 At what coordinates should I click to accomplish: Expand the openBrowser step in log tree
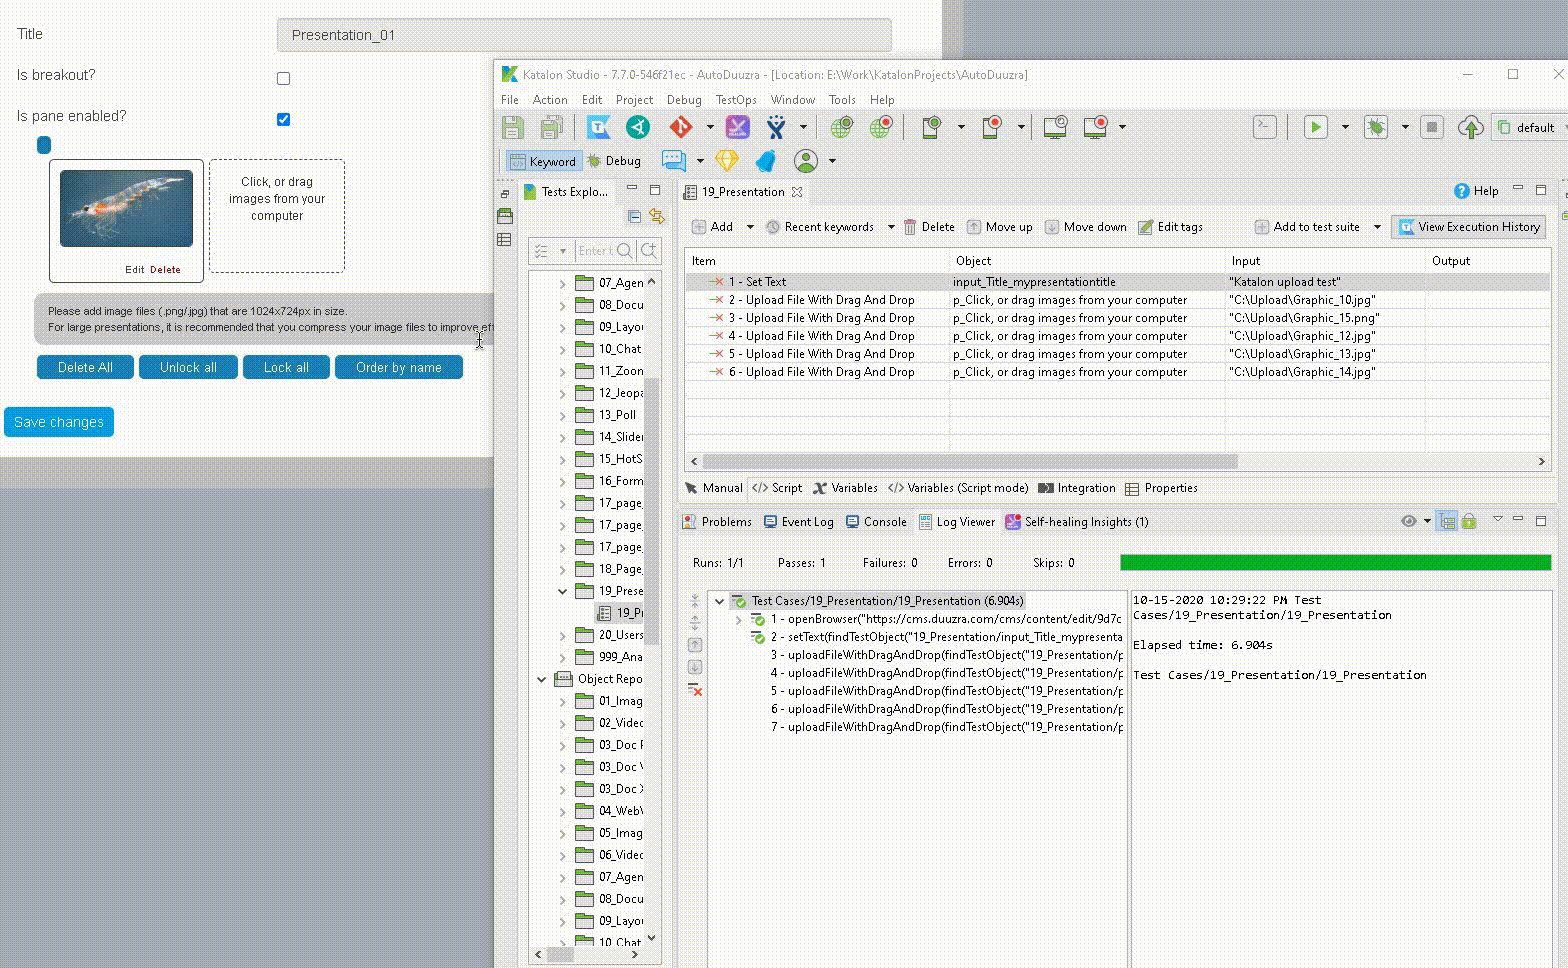pyautogui.click(x=739, y=619)
